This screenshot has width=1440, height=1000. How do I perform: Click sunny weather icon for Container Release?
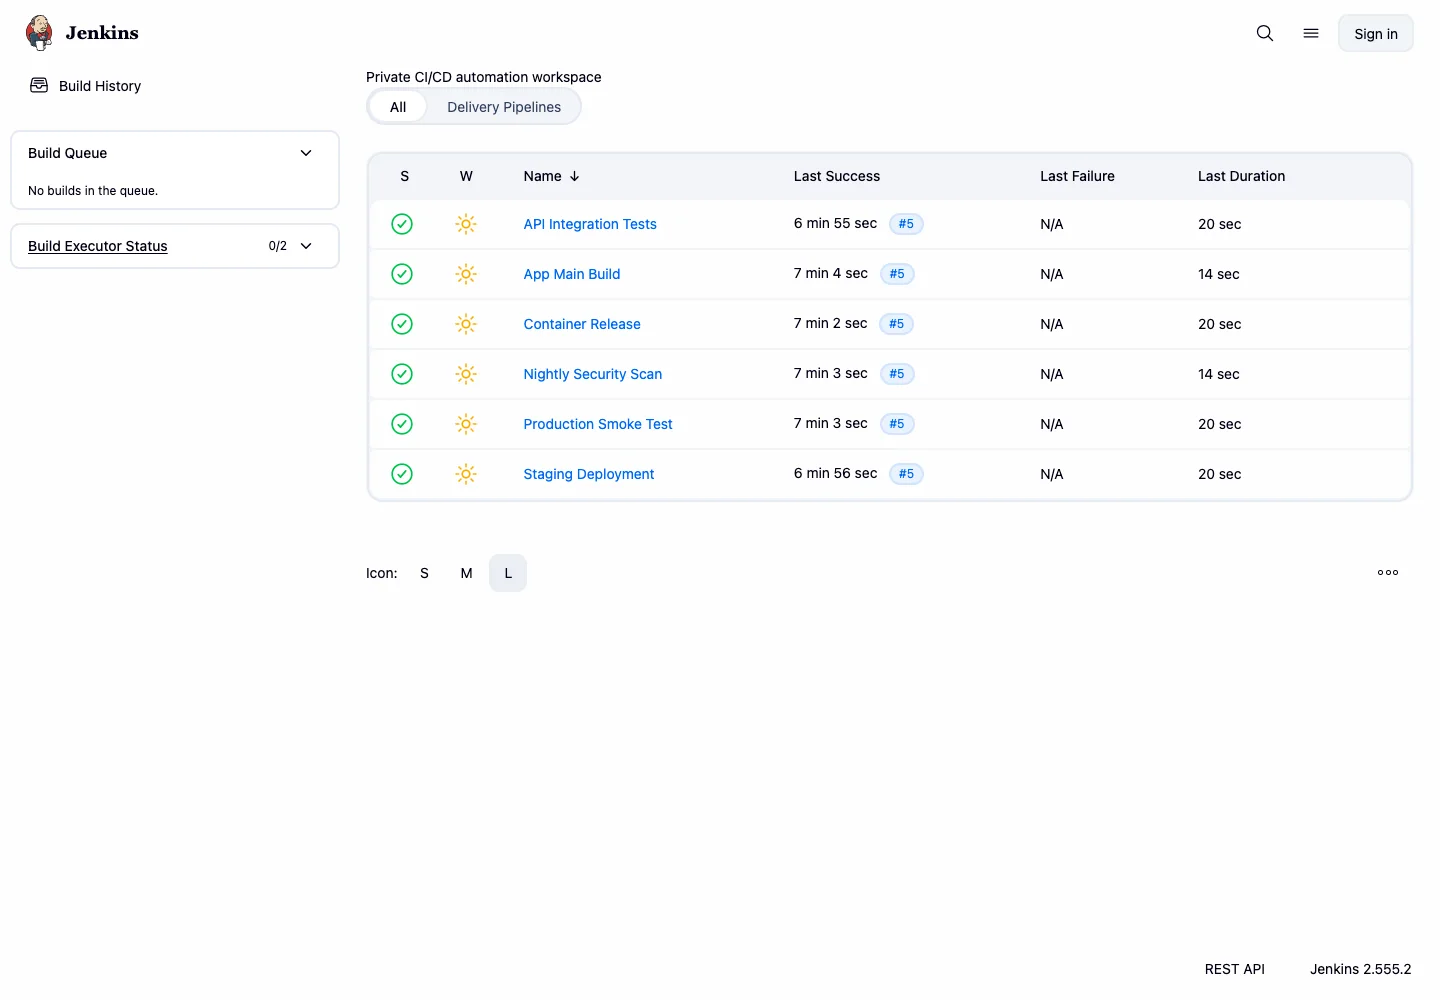(466, 324)
